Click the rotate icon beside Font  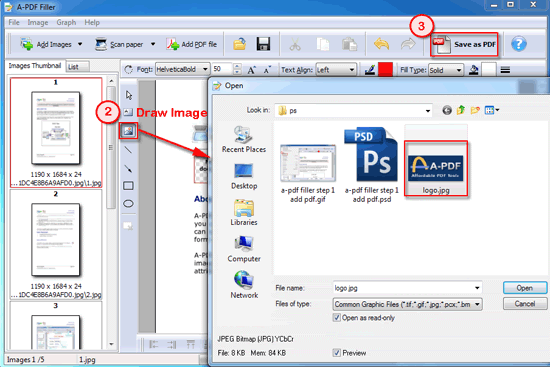pos(128,69)
